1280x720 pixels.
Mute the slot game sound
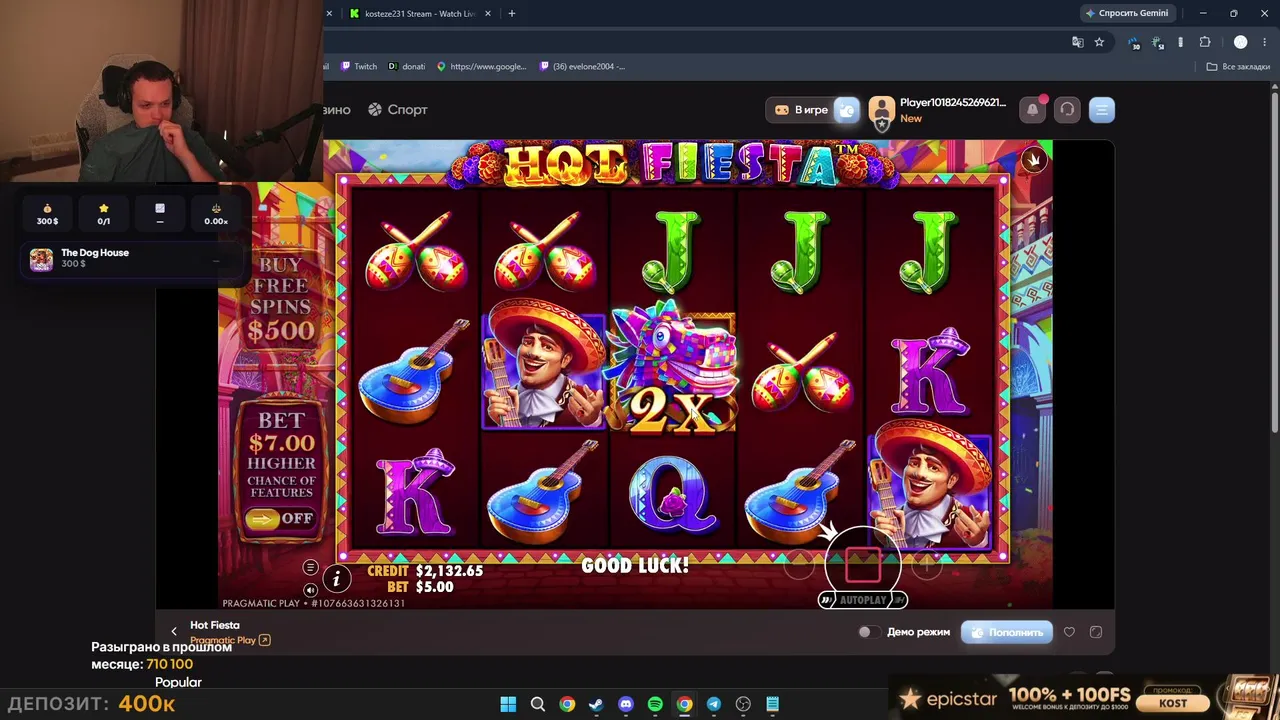click(x=310, y=590)
